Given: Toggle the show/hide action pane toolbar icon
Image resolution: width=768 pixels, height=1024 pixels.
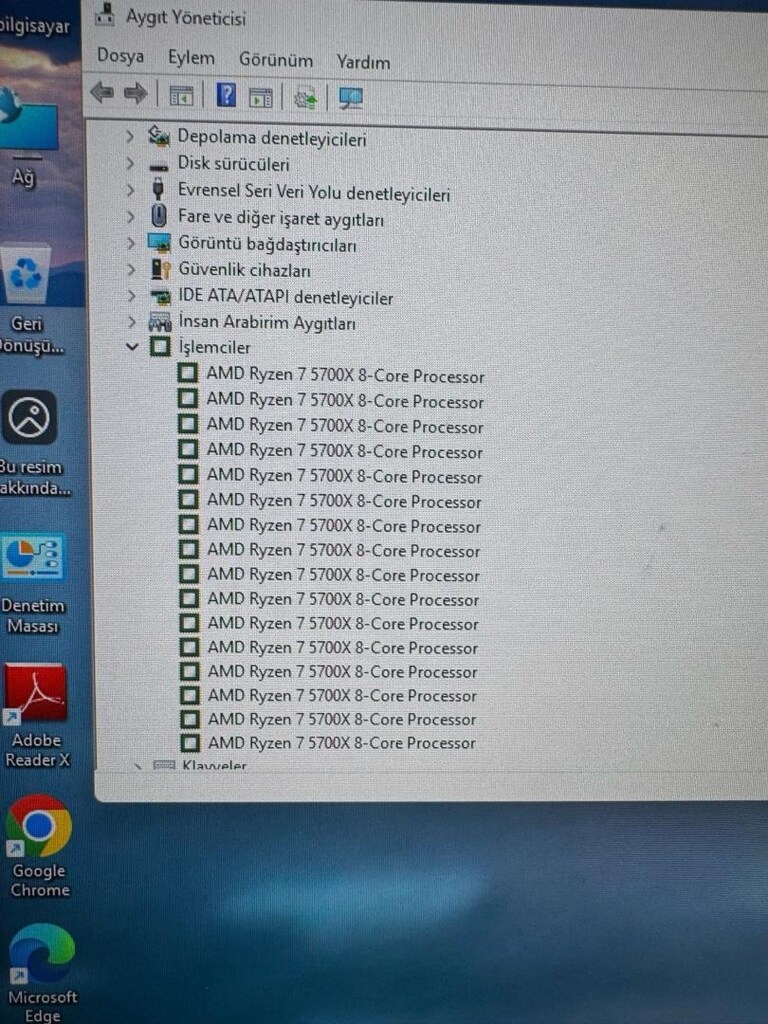Looking at the screenshot, I should point(261,98).
